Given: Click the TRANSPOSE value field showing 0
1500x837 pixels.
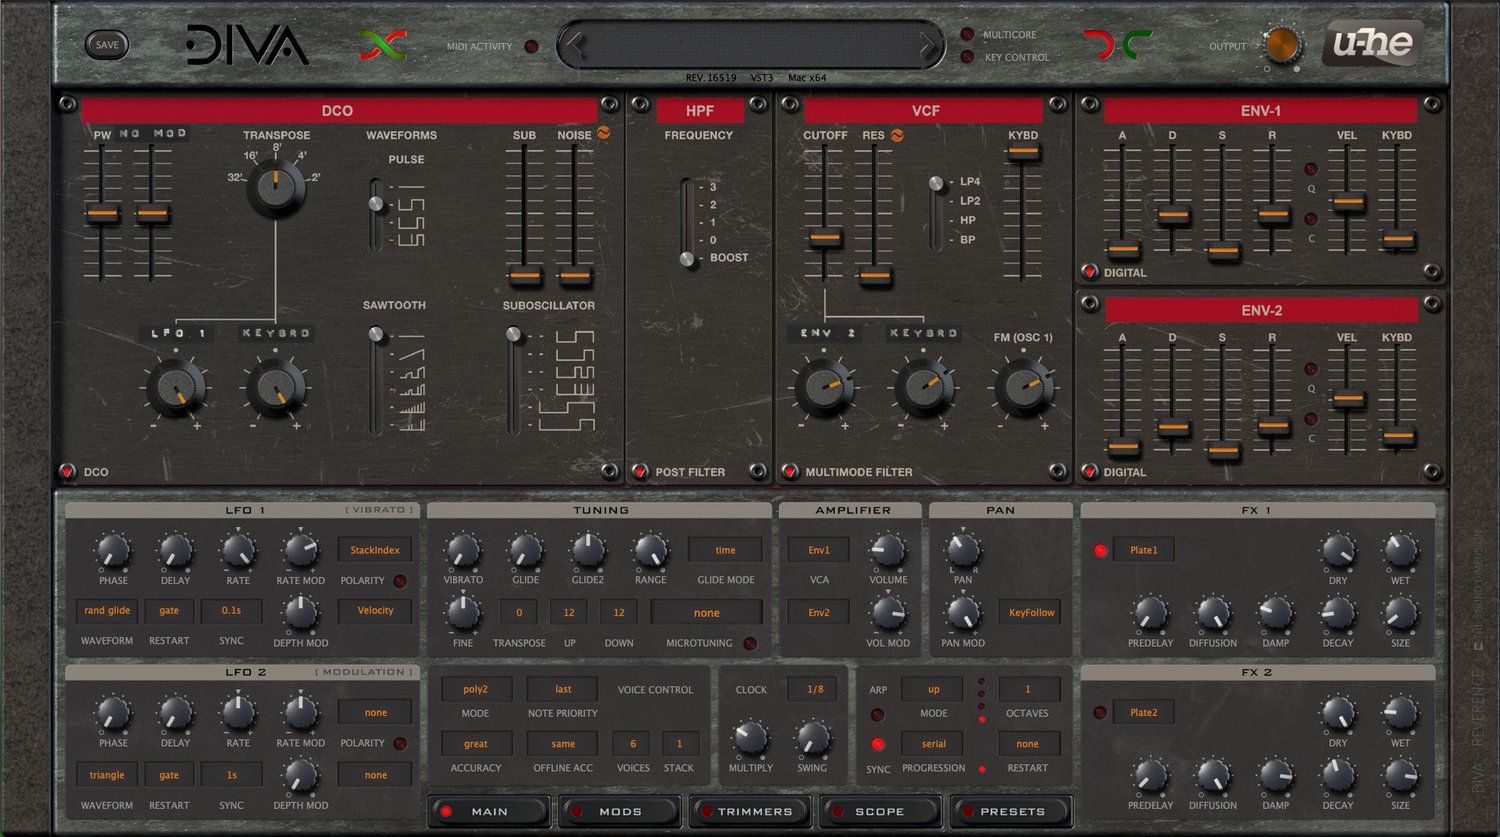Looking at the screenshot, I should click(519, 612).
